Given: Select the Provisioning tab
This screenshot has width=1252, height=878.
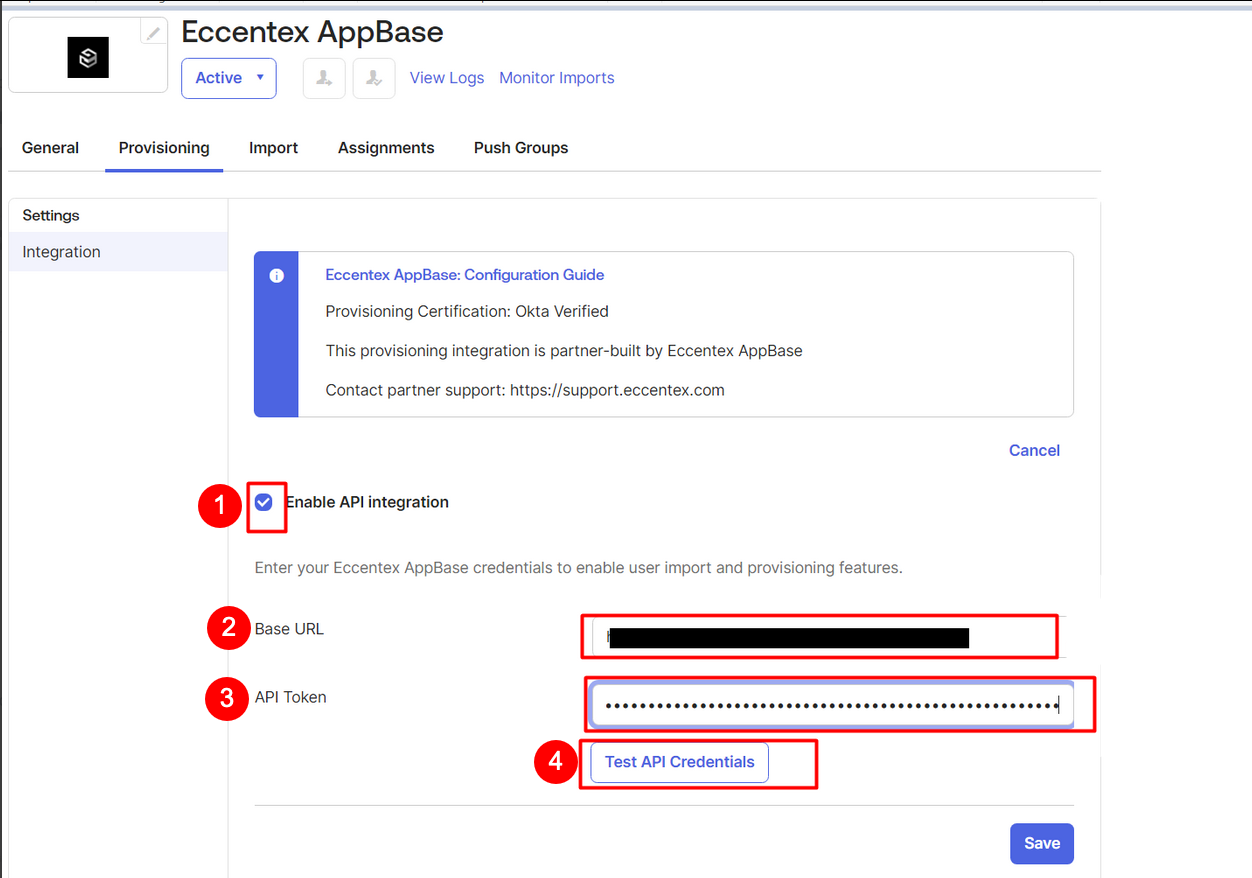Looking at the screenshot, I should pos(164,148).
